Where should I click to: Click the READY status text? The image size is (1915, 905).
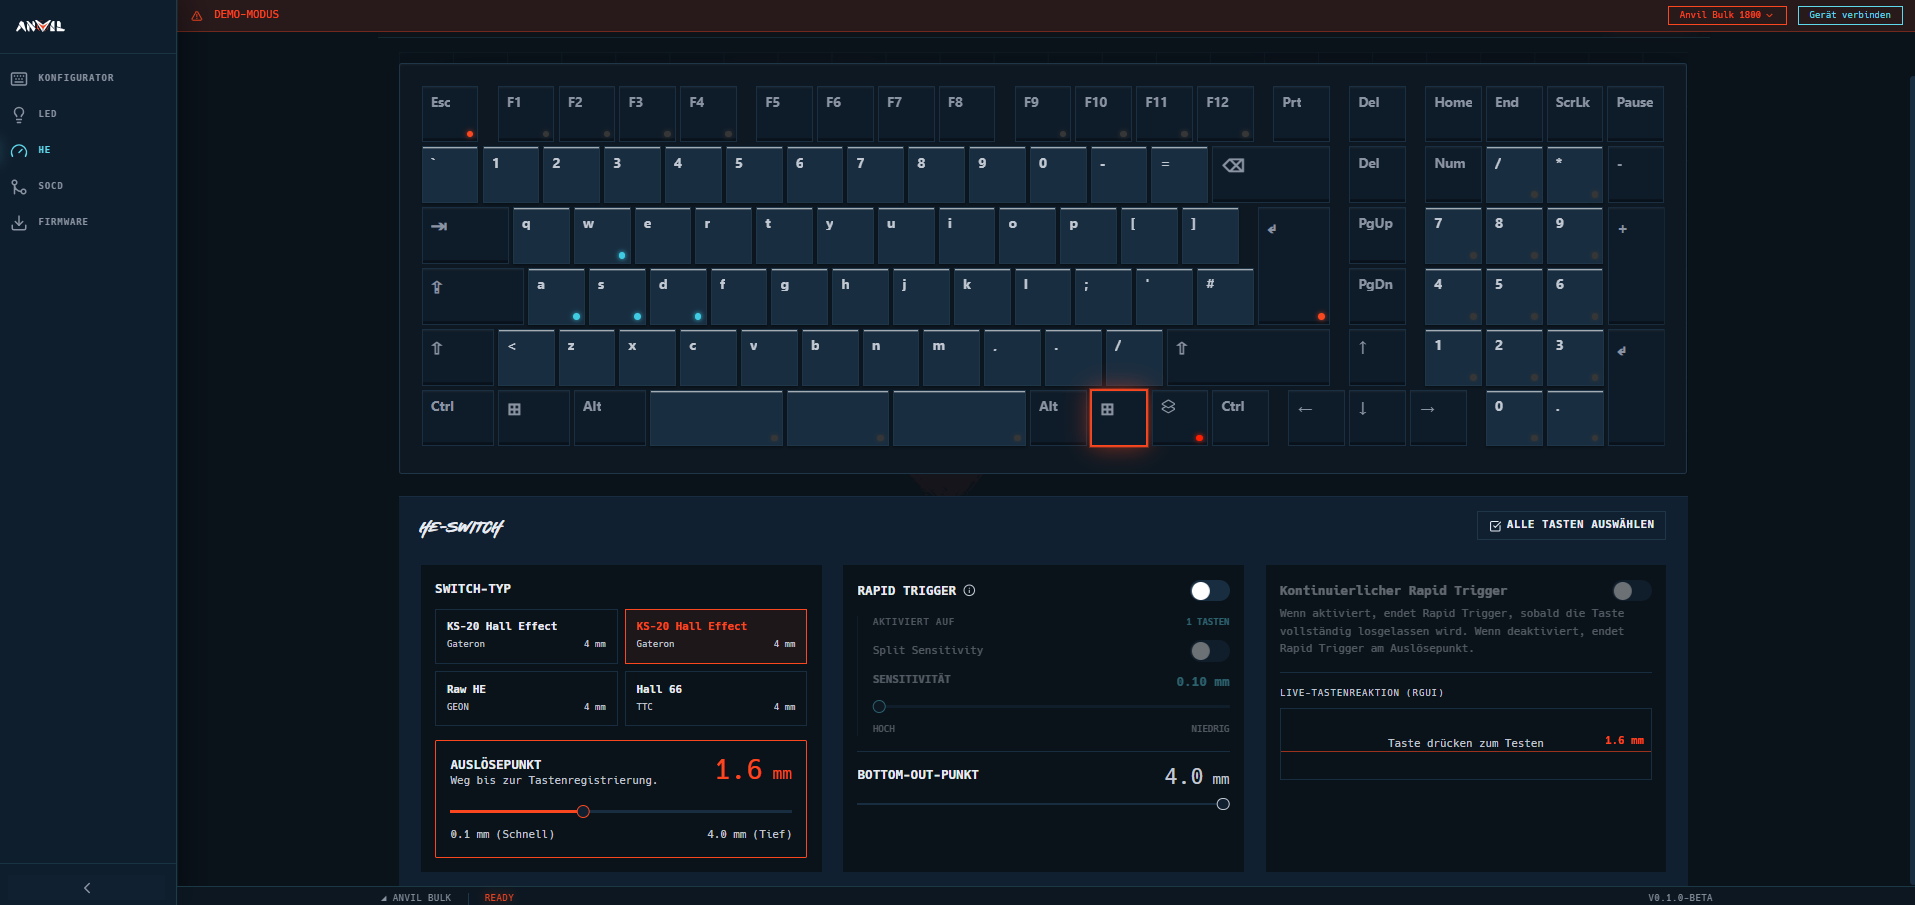[499, 898]
